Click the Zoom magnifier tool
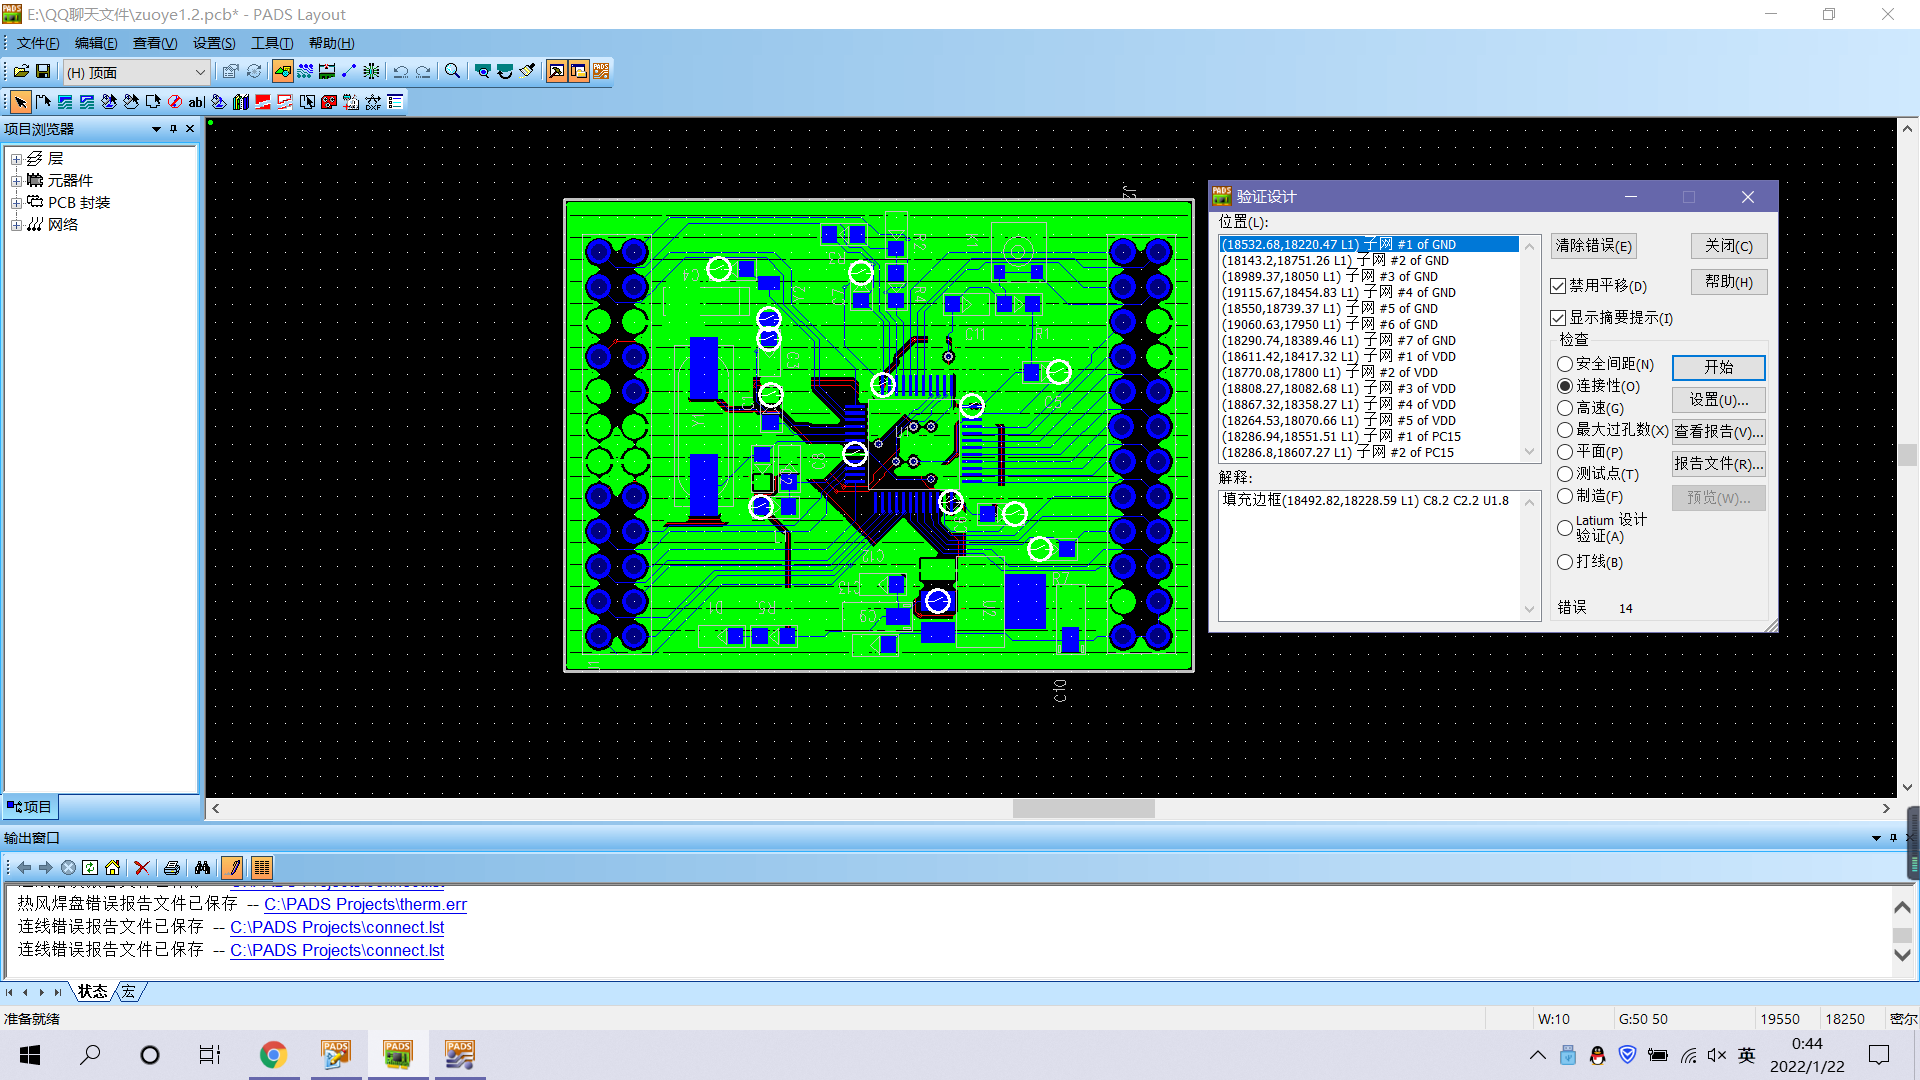The image size is (1920, 1080). click(452, 71)
